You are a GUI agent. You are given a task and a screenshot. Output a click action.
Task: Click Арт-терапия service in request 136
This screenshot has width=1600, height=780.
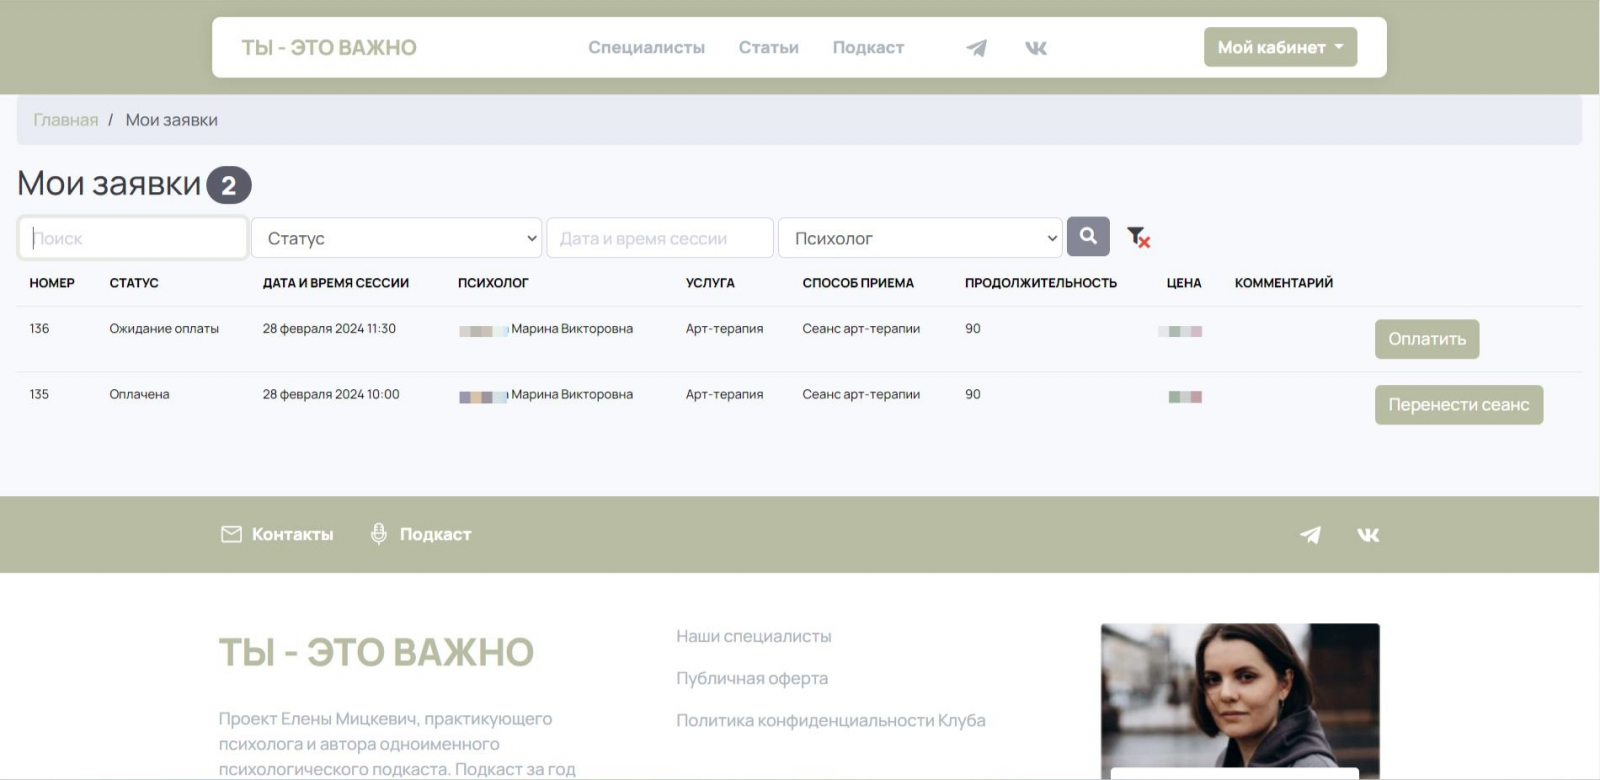(724, 329)
